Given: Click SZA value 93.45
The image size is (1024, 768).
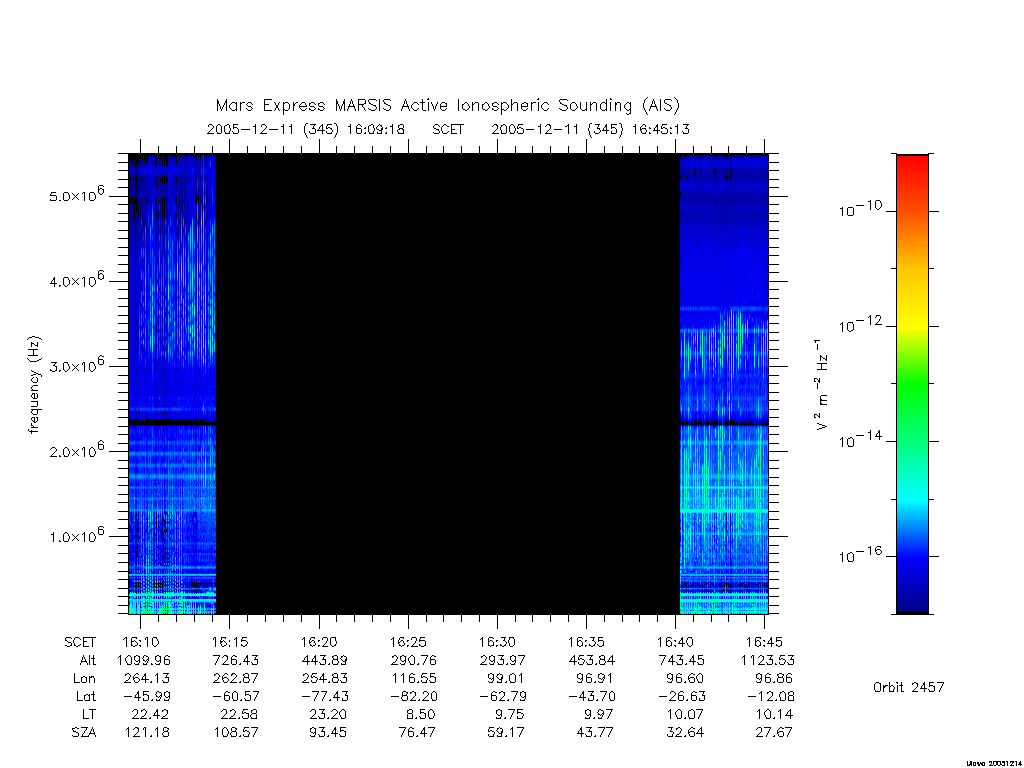Looking at the screenshot, I should click(328, 733).
